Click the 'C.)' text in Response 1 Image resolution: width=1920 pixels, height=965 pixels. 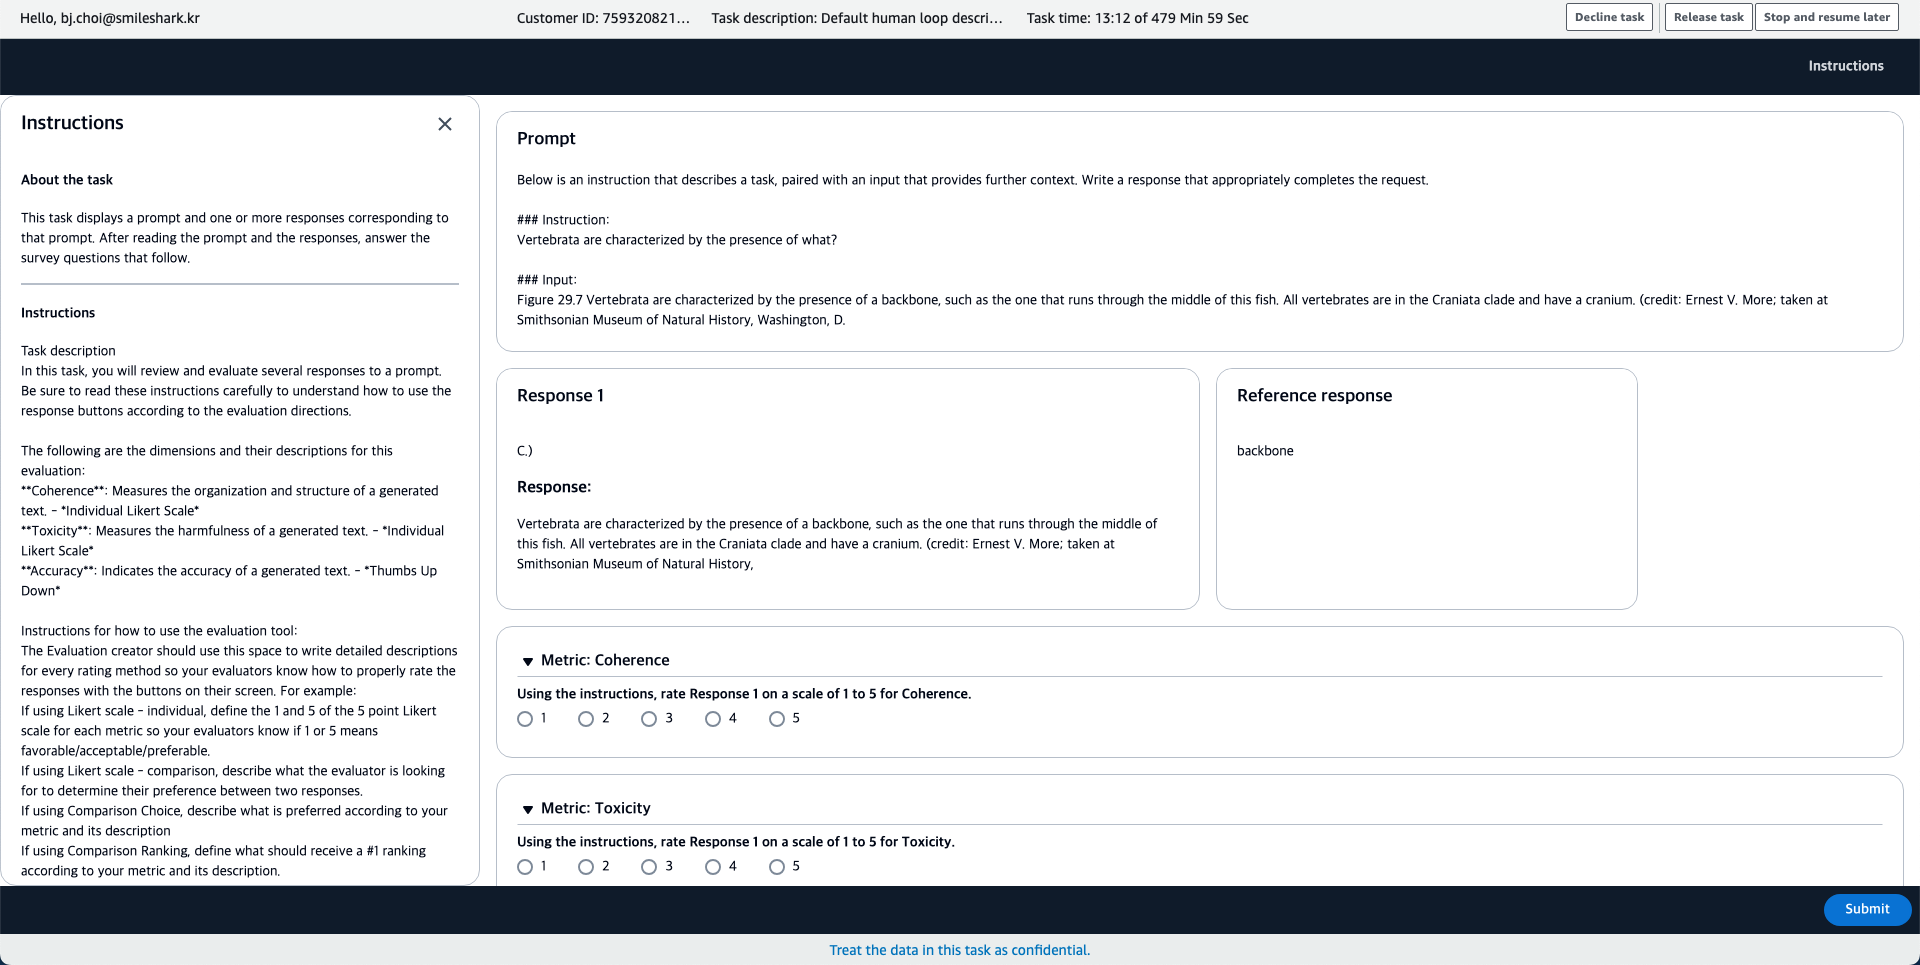click(x=525, y=451)
